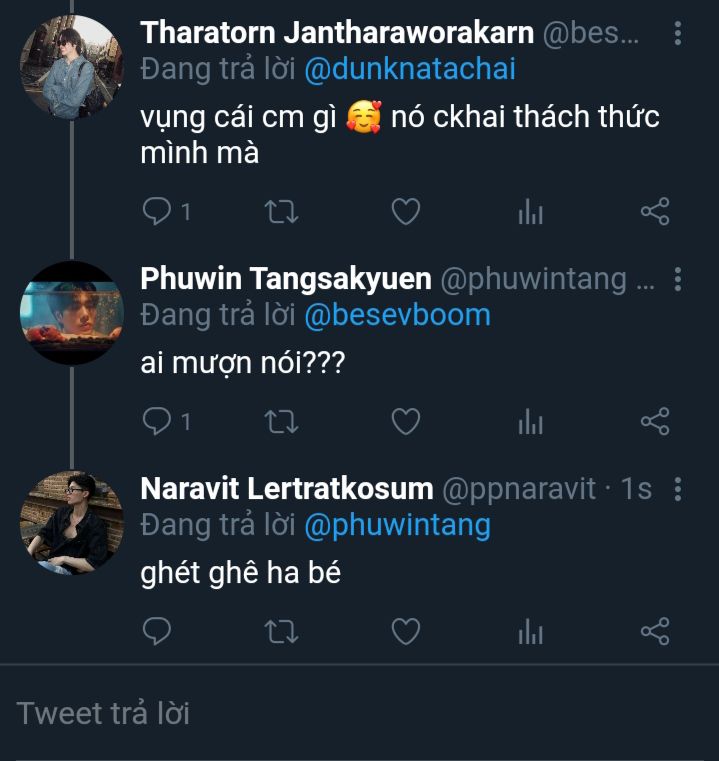
Task: Open more options for Tharatorn's tweet
Action: pyautogui.click(x=678, y=34)
